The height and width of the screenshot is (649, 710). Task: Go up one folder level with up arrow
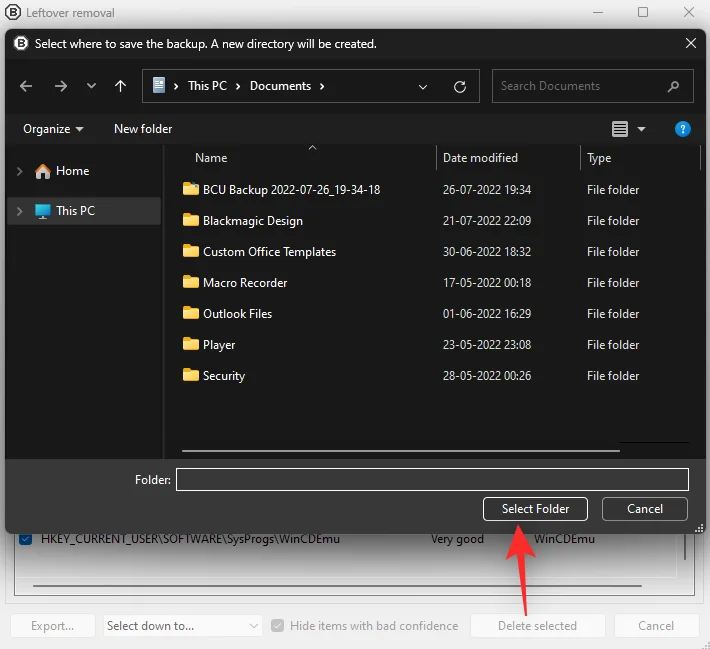120,86
